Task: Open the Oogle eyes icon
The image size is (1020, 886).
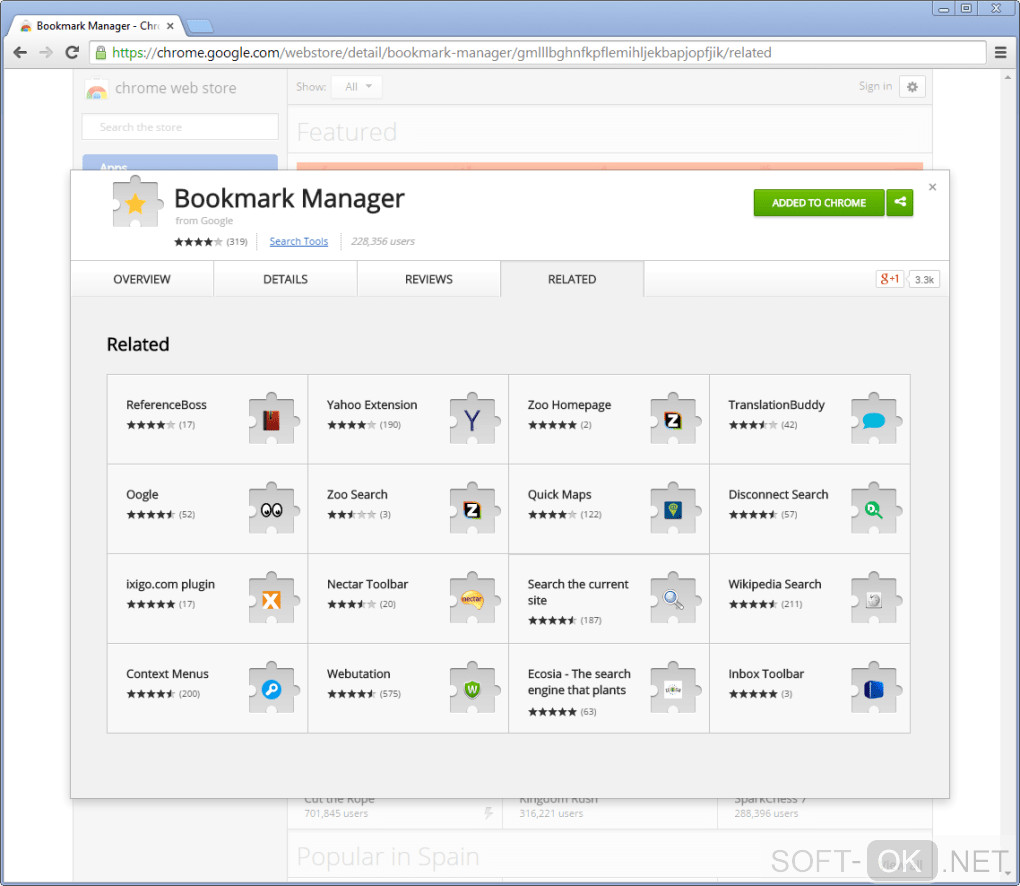Action: click(x=274, y=508)
